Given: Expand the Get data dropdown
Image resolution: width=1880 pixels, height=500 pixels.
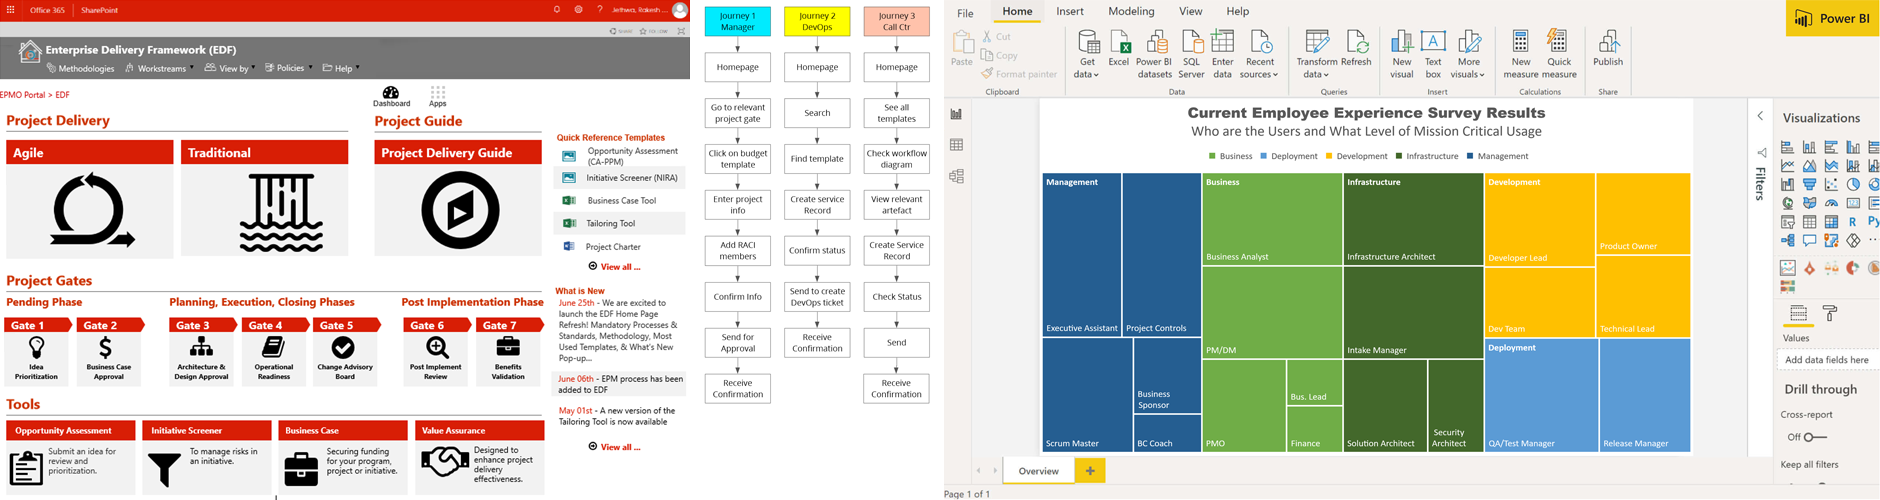Looking at the screenshot, I should [x=1087, y=74].
